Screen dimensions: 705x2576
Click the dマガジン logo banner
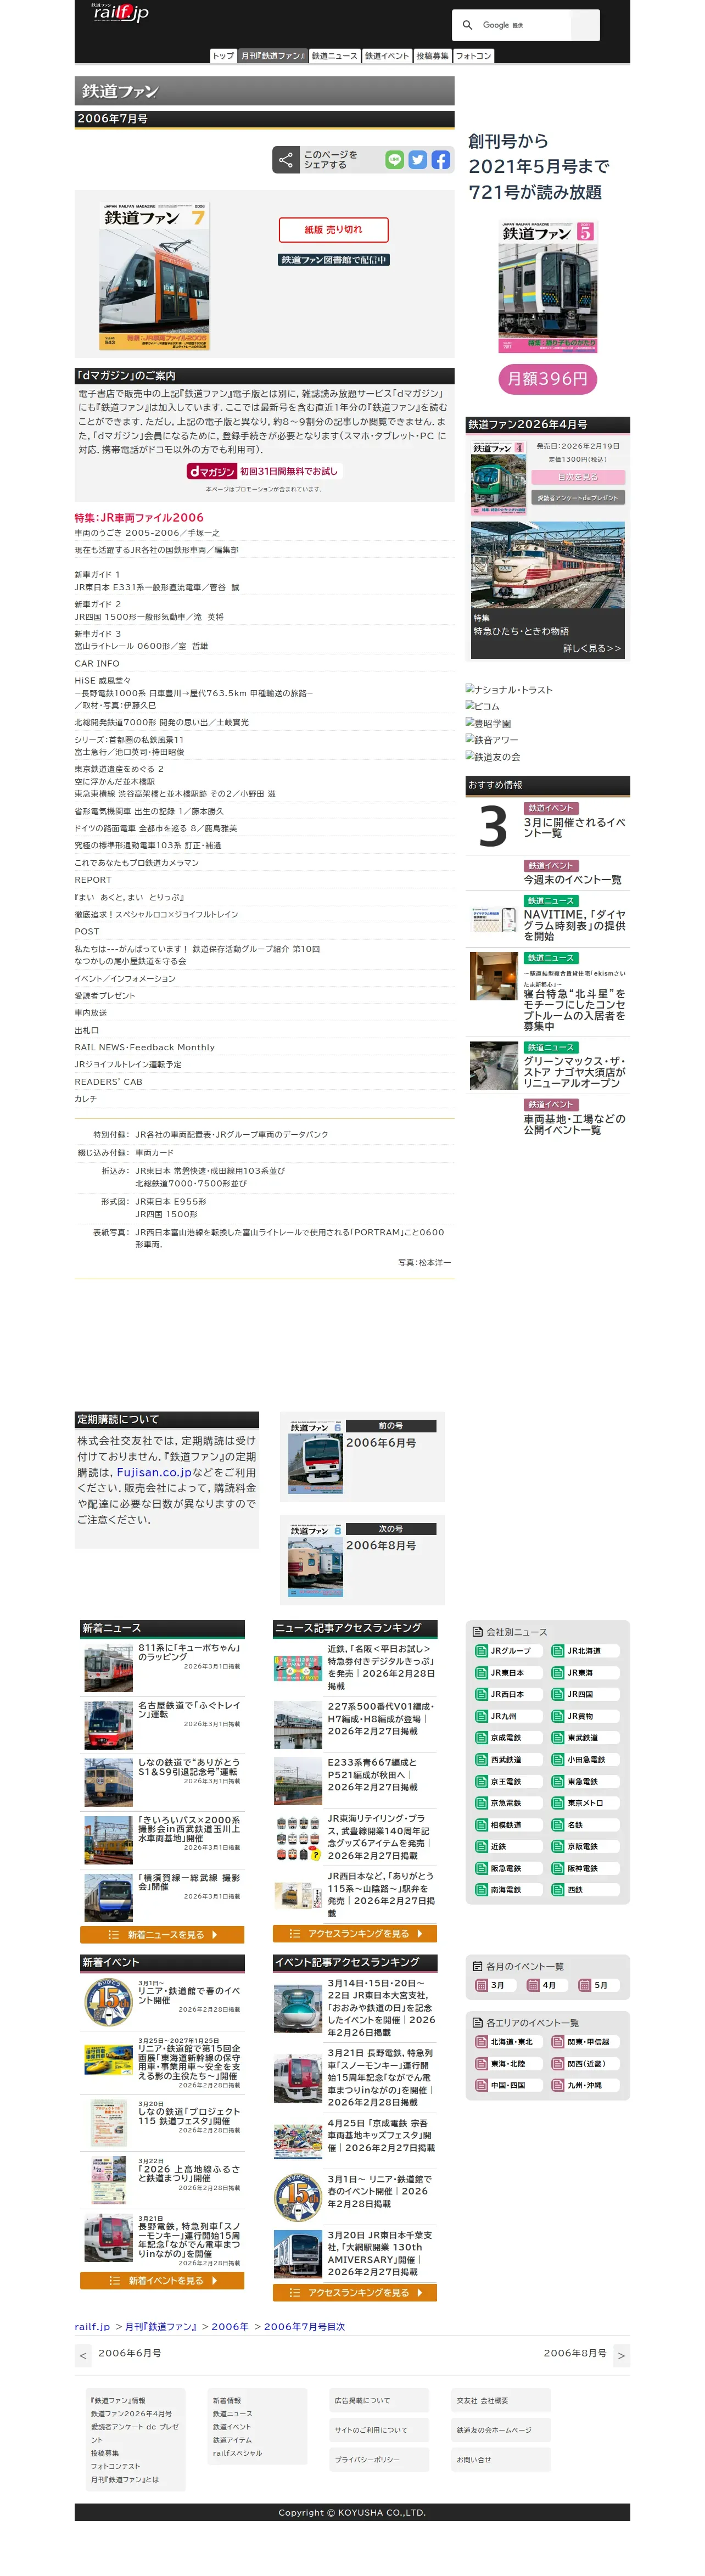tap(264, 471)
